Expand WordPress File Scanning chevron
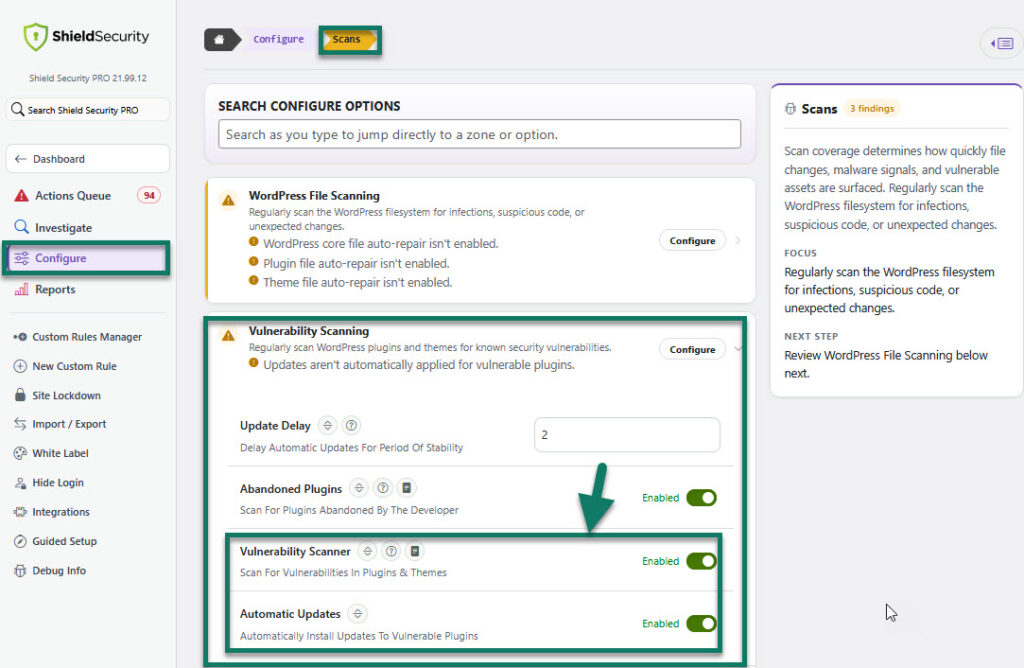The width and height of the screenshot is (1024, 668). (738, 240)
